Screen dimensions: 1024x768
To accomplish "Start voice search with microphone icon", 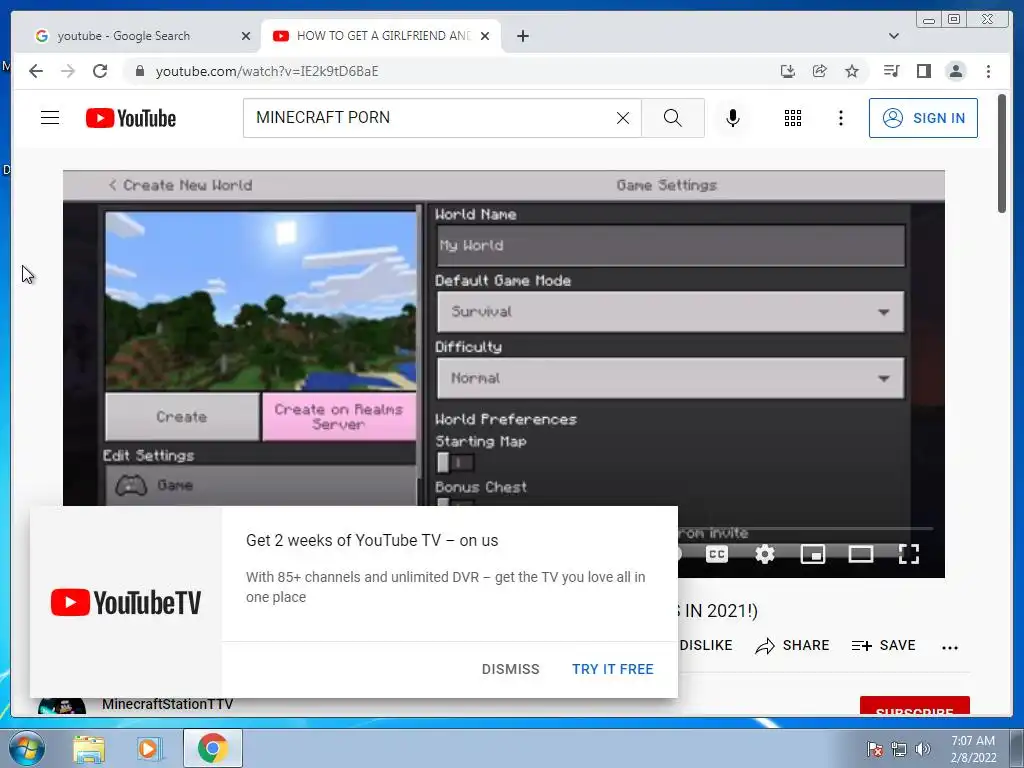I will [x=733, y=118].
